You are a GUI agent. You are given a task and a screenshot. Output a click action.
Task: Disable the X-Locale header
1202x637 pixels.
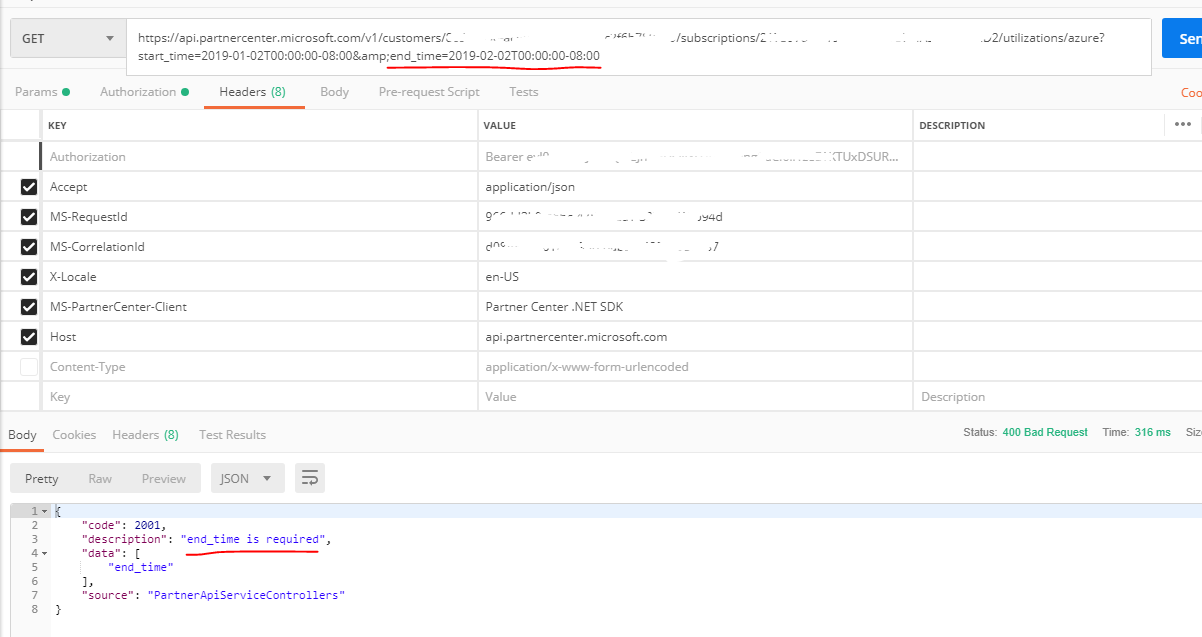tap(26, 276)
